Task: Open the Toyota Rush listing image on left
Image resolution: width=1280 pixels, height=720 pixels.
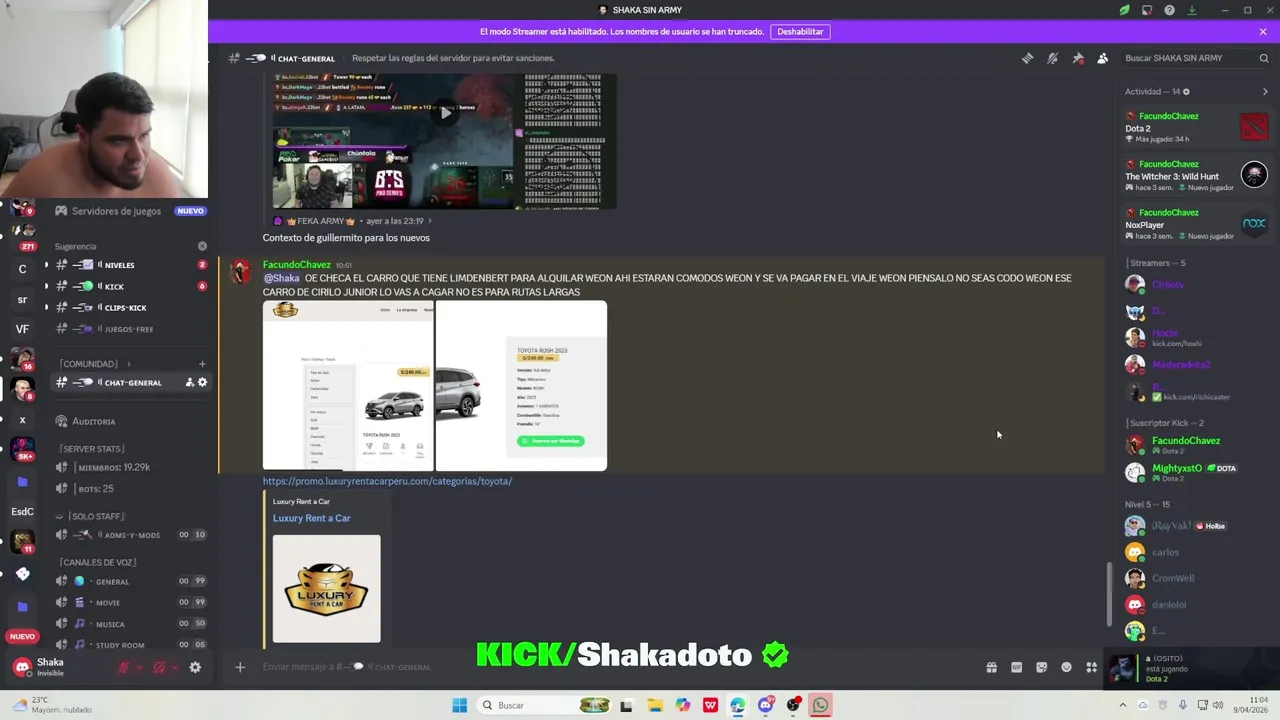Action: click(x=348, y=385)
